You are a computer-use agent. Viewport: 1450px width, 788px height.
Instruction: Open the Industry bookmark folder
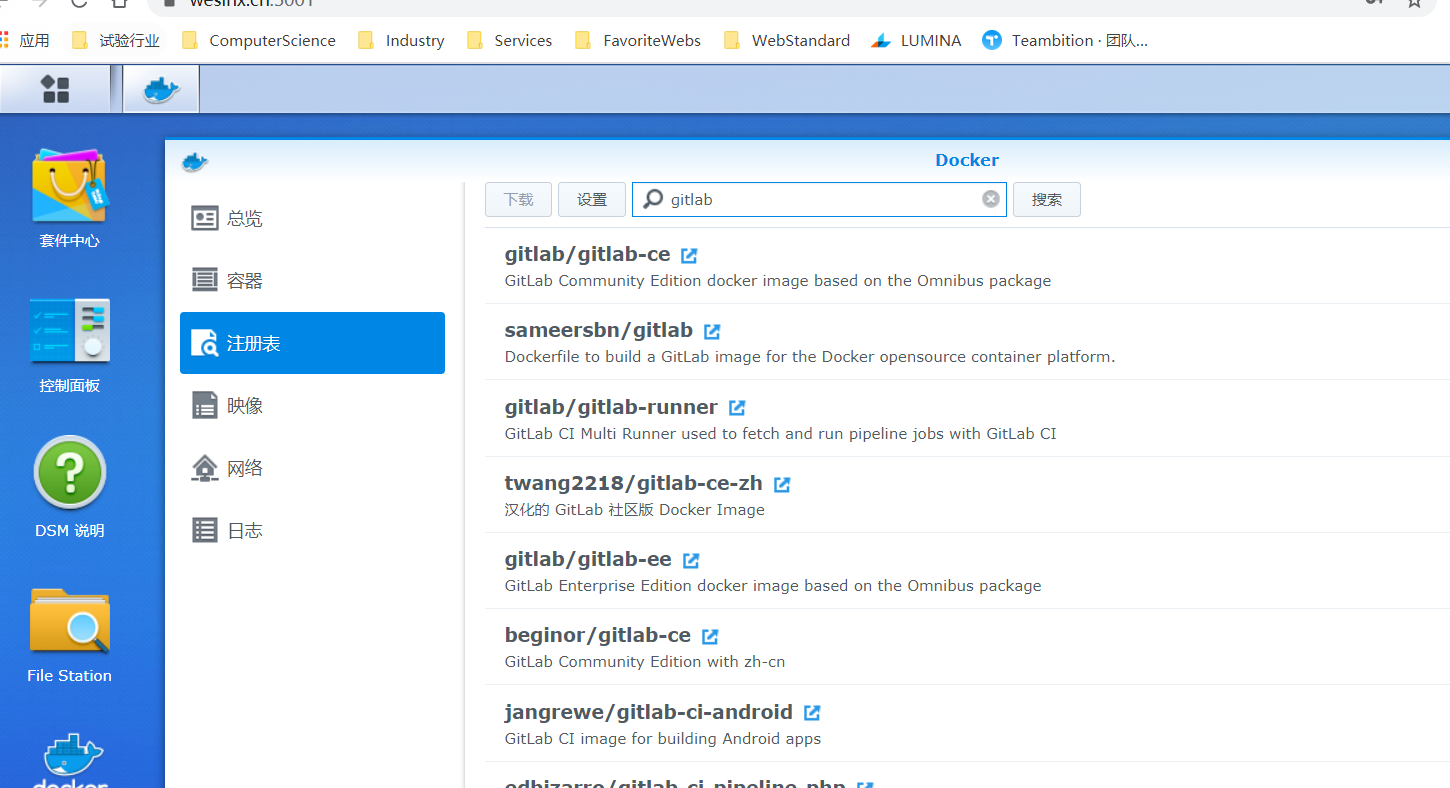[401, 41]
